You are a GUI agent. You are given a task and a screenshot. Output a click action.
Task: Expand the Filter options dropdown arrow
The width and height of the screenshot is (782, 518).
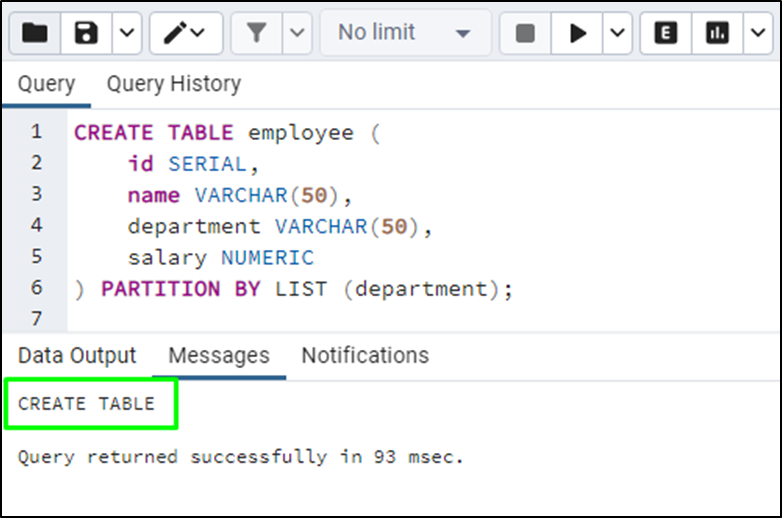coord(297,33)
